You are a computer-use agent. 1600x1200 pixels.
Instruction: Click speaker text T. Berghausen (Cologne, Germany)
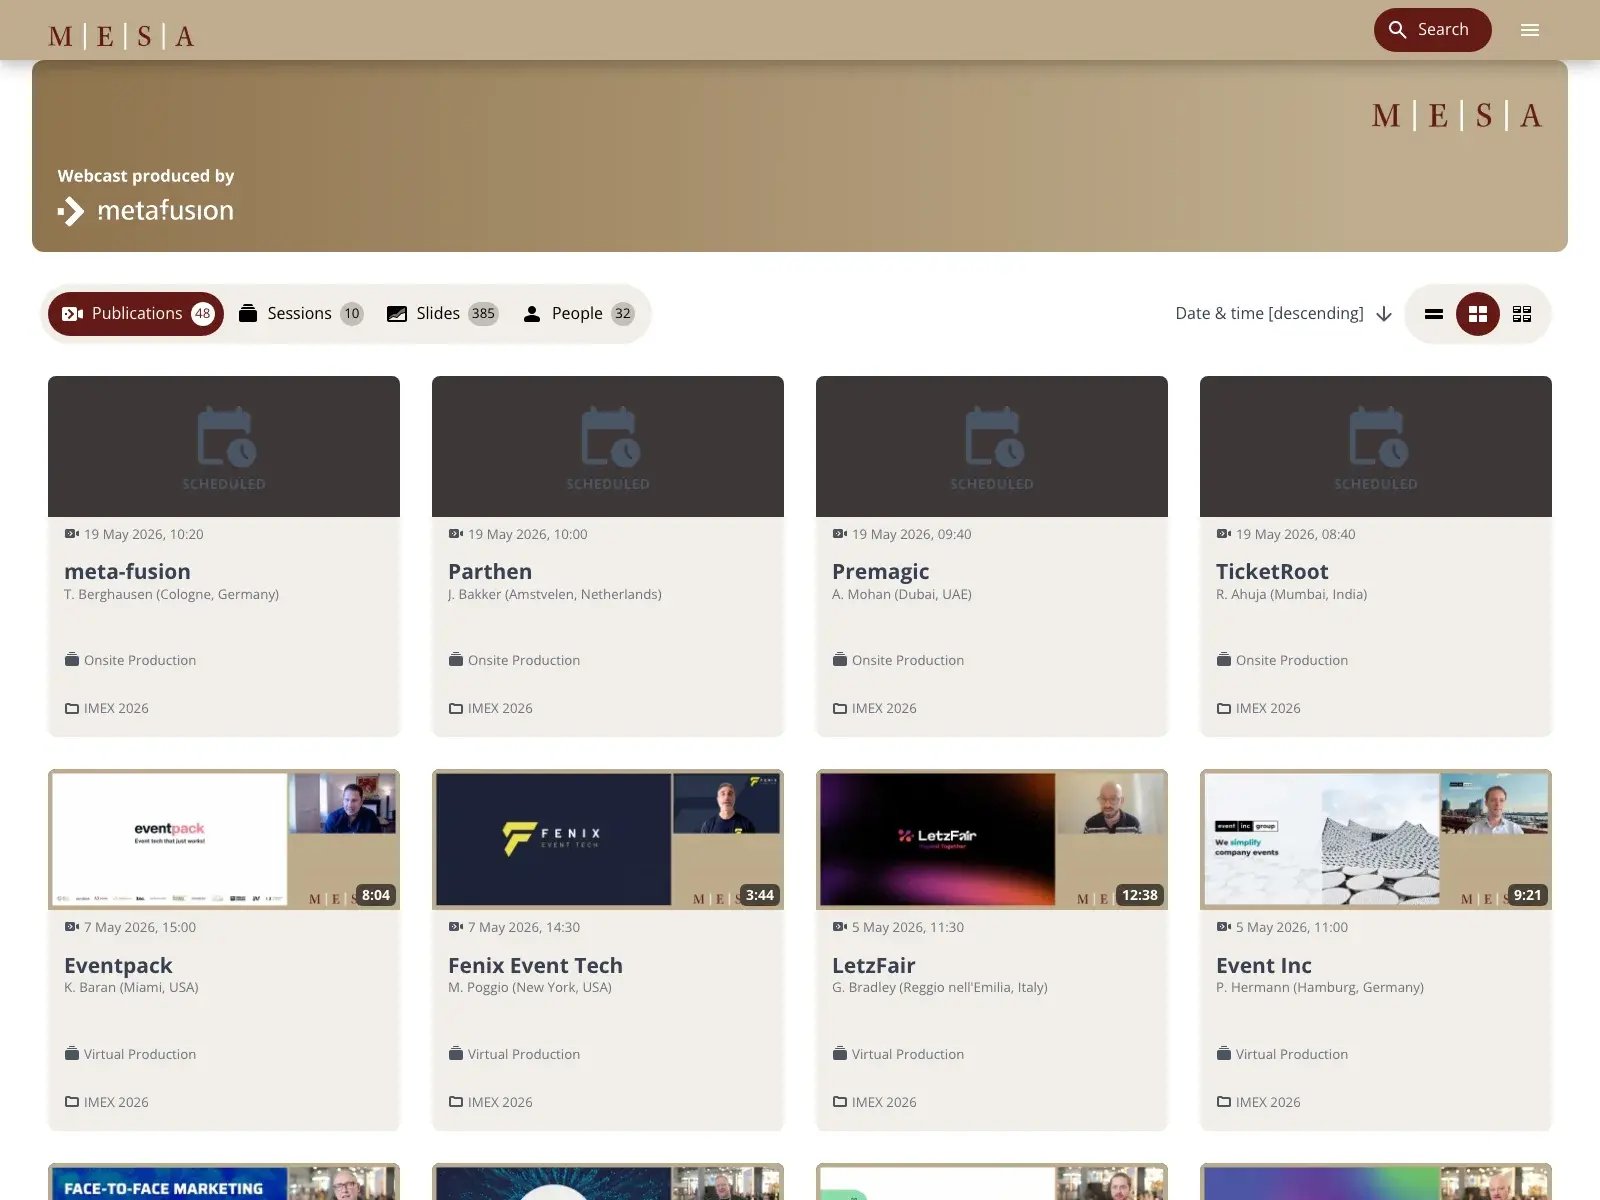click(x=171, y=594)
